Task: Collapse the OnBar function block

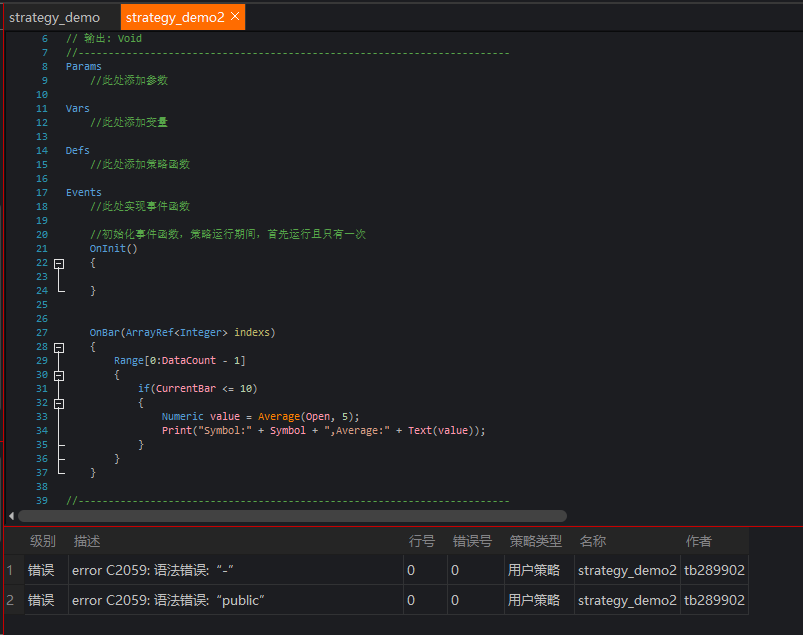Action: pyautogui.click(x=58, y=347)
